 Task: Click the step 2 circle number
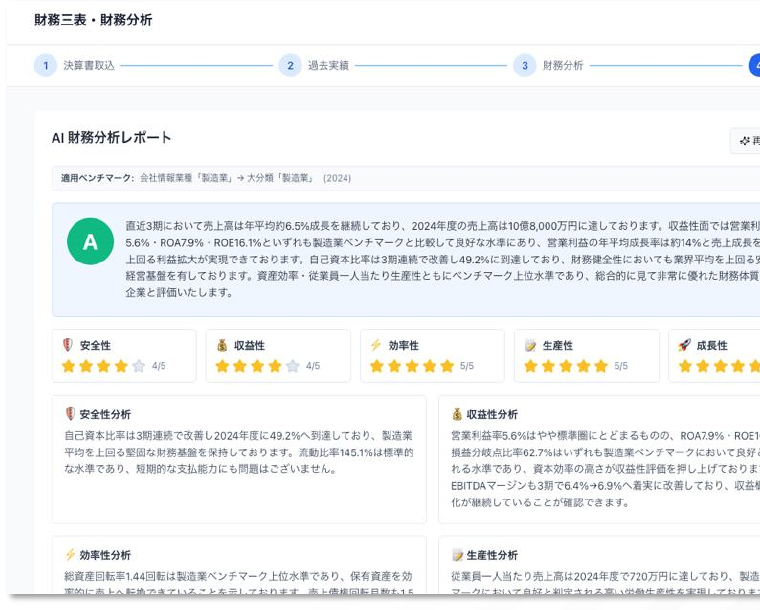click(290, 65)
